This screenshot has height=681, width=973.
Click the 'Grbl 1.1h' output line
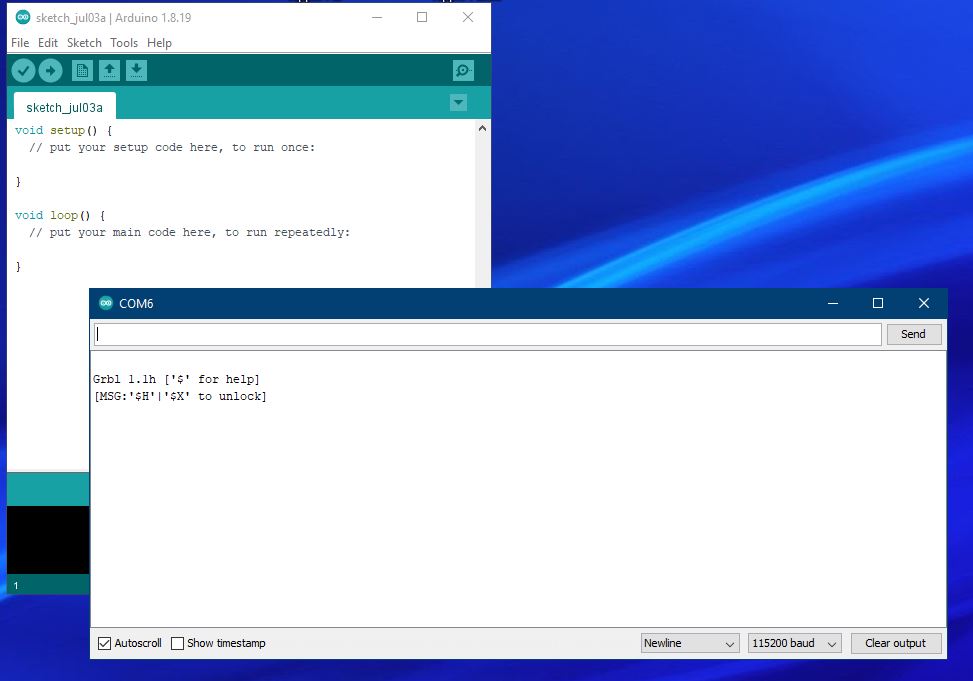pos(176,379)
